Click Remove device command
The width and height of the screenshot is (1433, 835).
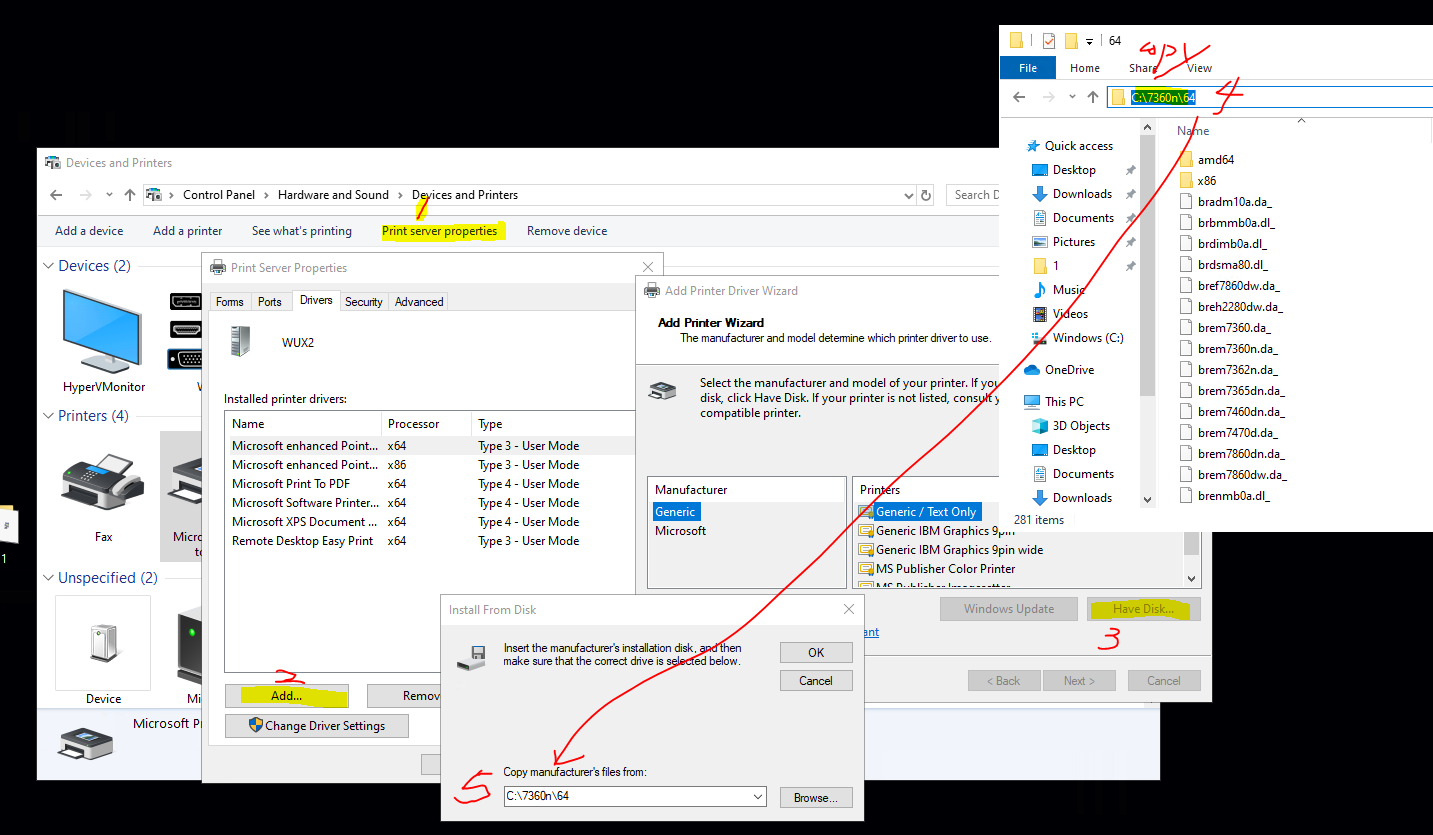point(567,231)
